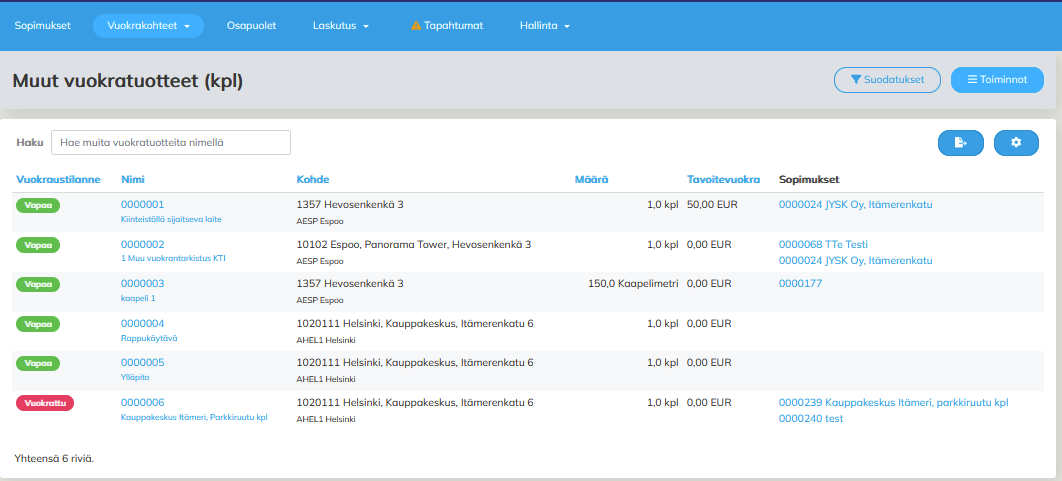This screenshot has height=481, width=1062.
Task: Sort the table by Nimi column
Action: pyautogui.click(x=132, y=180)
